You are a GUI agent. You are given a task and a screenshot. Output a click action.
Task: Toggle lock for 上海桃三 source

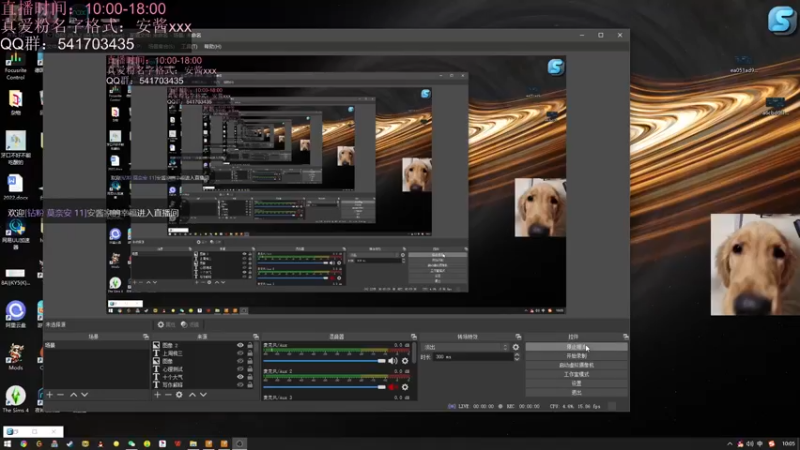click(250, 354)
